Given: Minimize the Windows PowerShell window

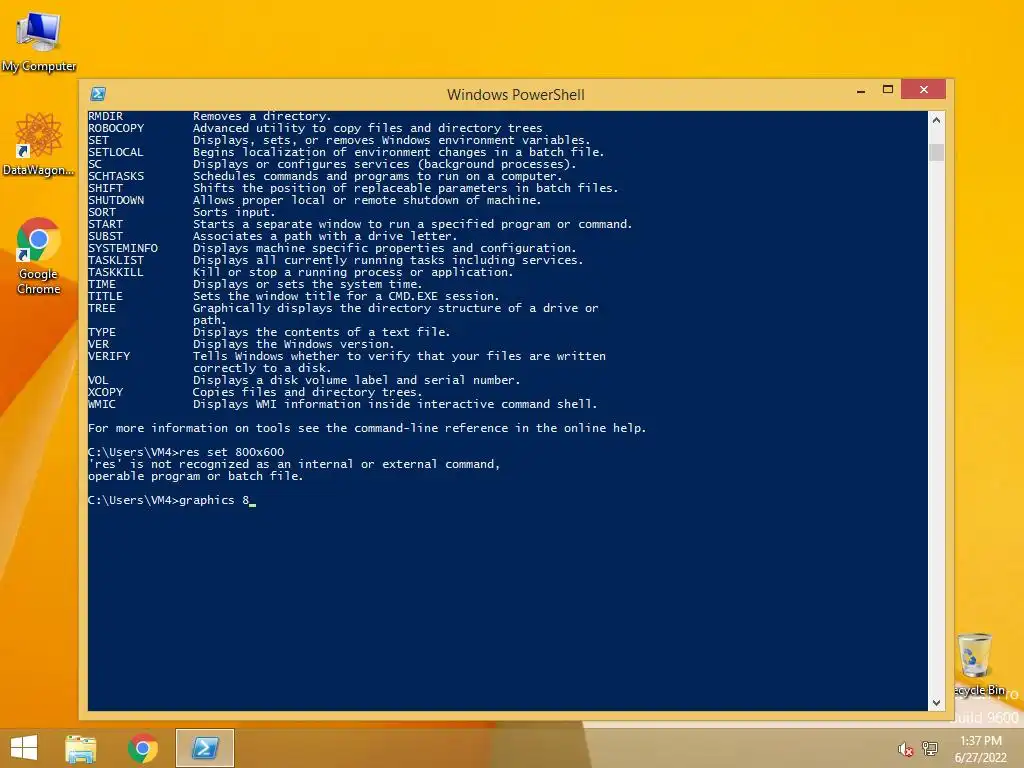Looking at the screenshot, I should pyautogui.click(x=861, y=91).
